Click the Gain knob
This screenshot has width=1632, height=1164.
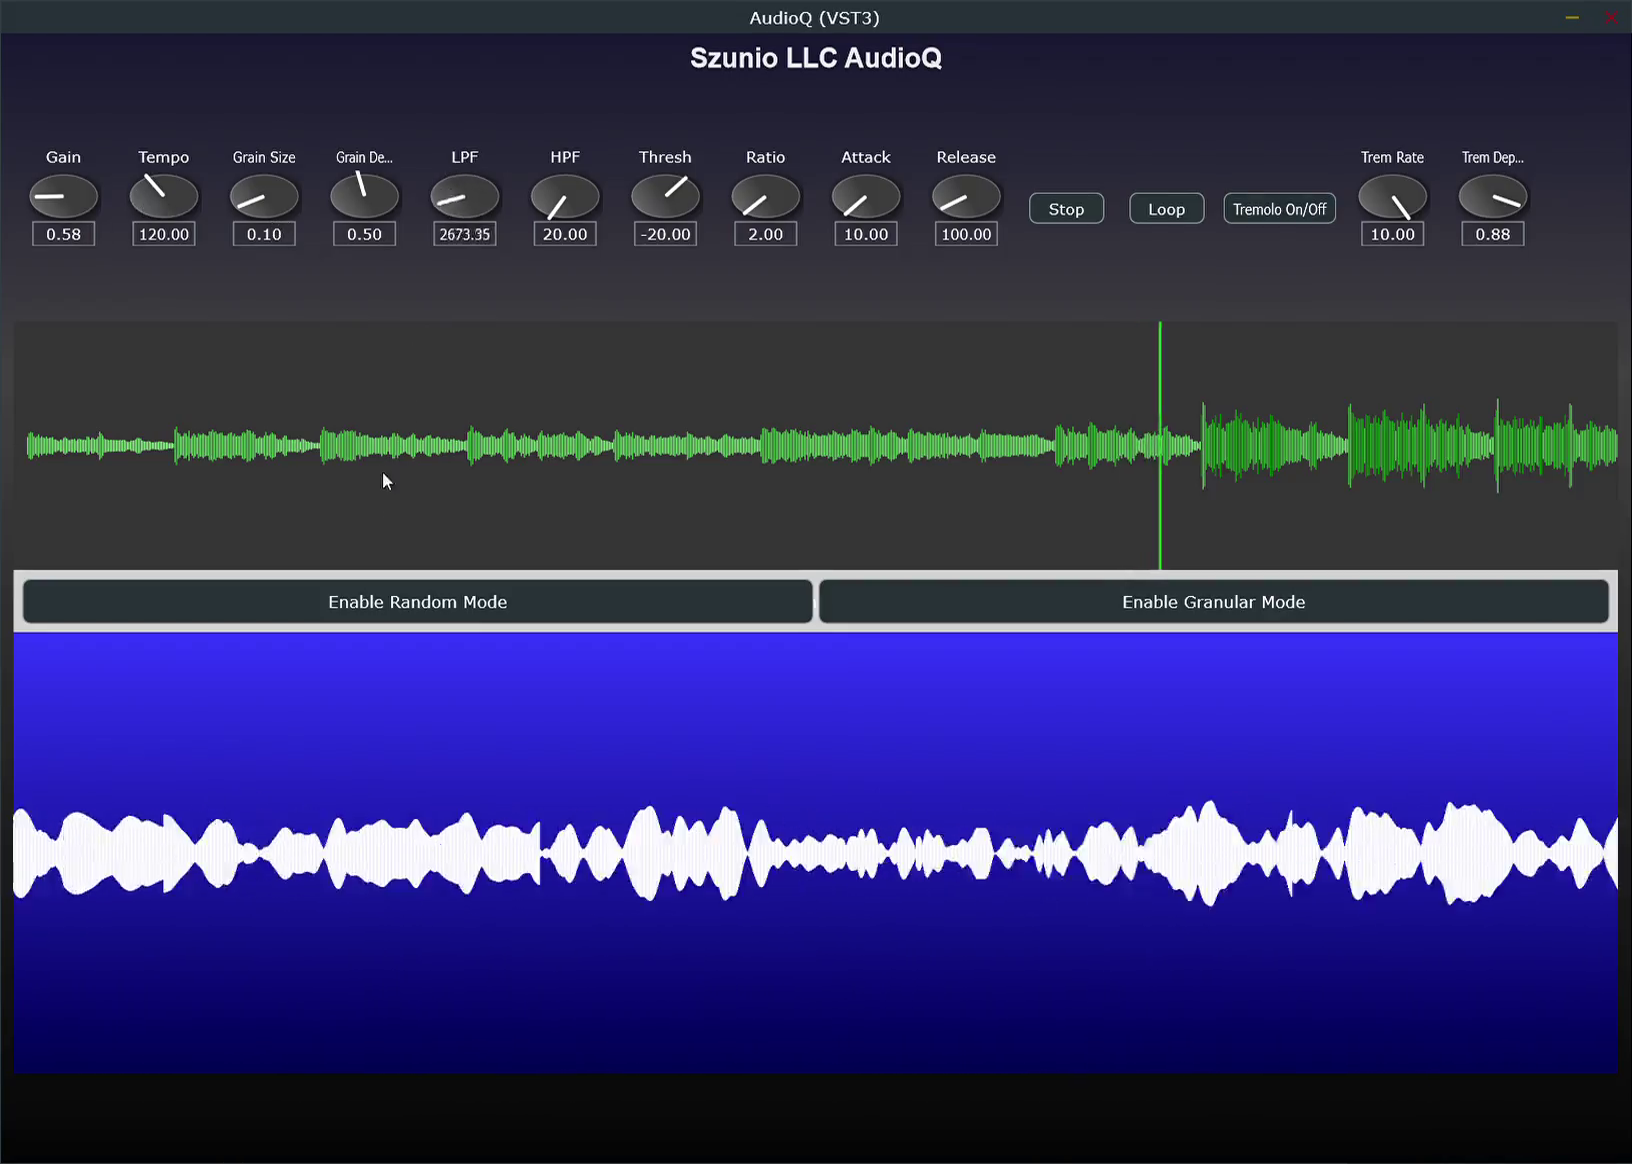pos(63,196)
